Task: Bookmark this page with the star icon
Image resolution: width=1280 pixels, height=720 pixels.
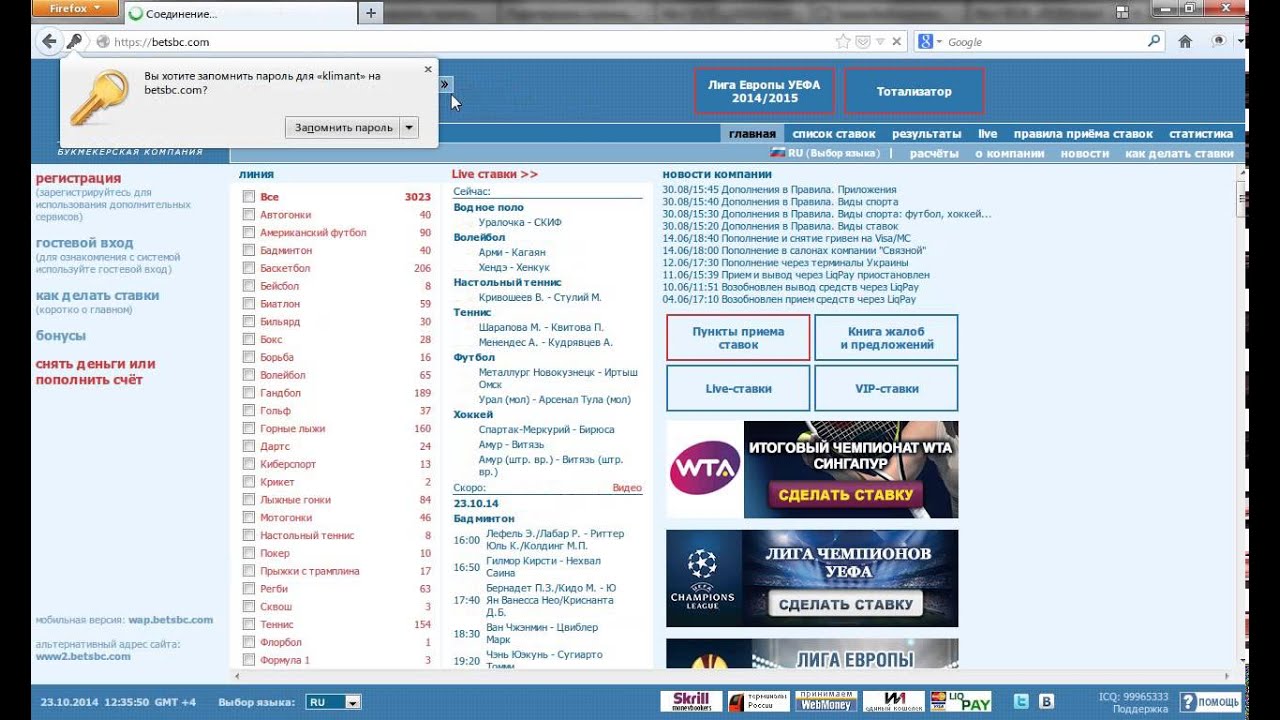Action: (x=843, y=42)
